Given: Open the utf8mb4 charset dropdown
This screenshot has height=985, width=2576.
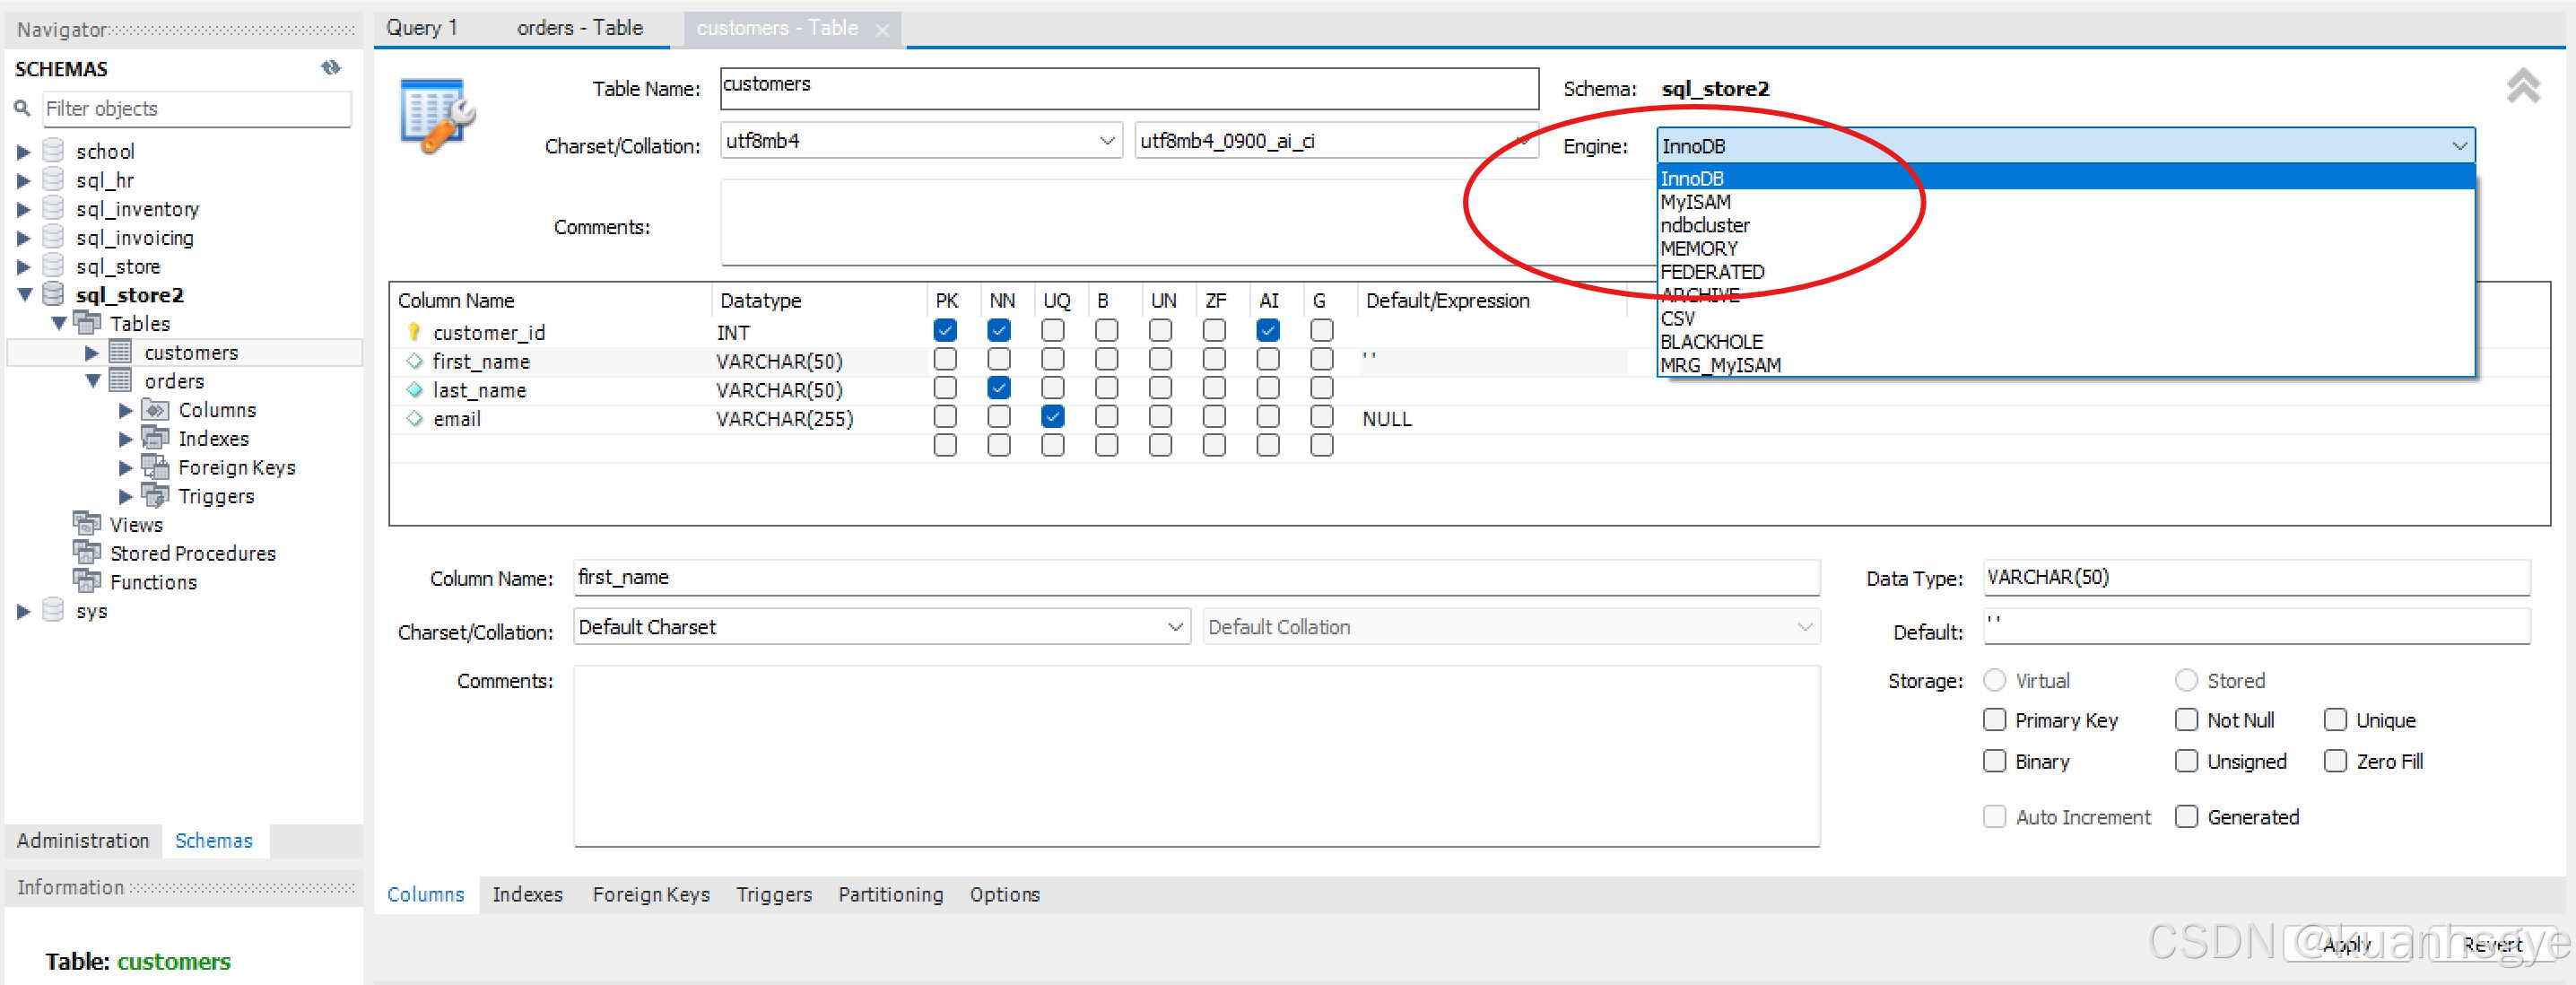Looking at the screenshot, I should click(x=1106, y=141).
